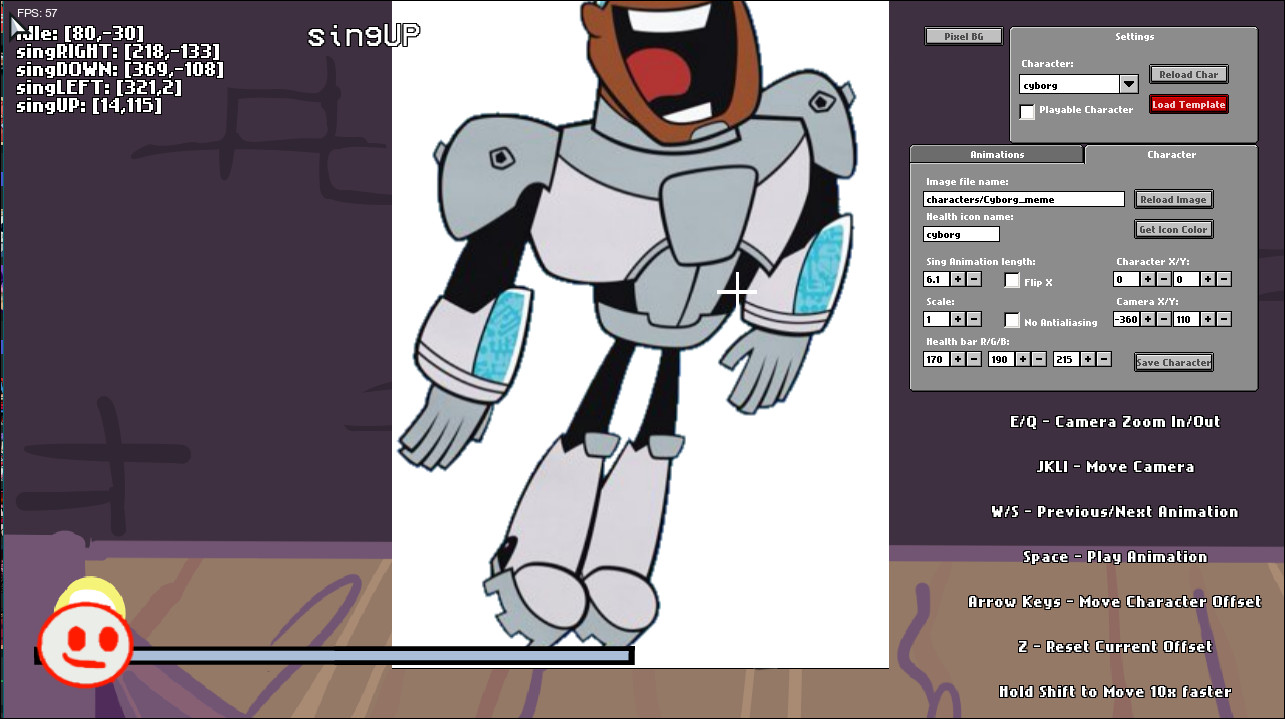Click the Scale value field

pos(936,319)
